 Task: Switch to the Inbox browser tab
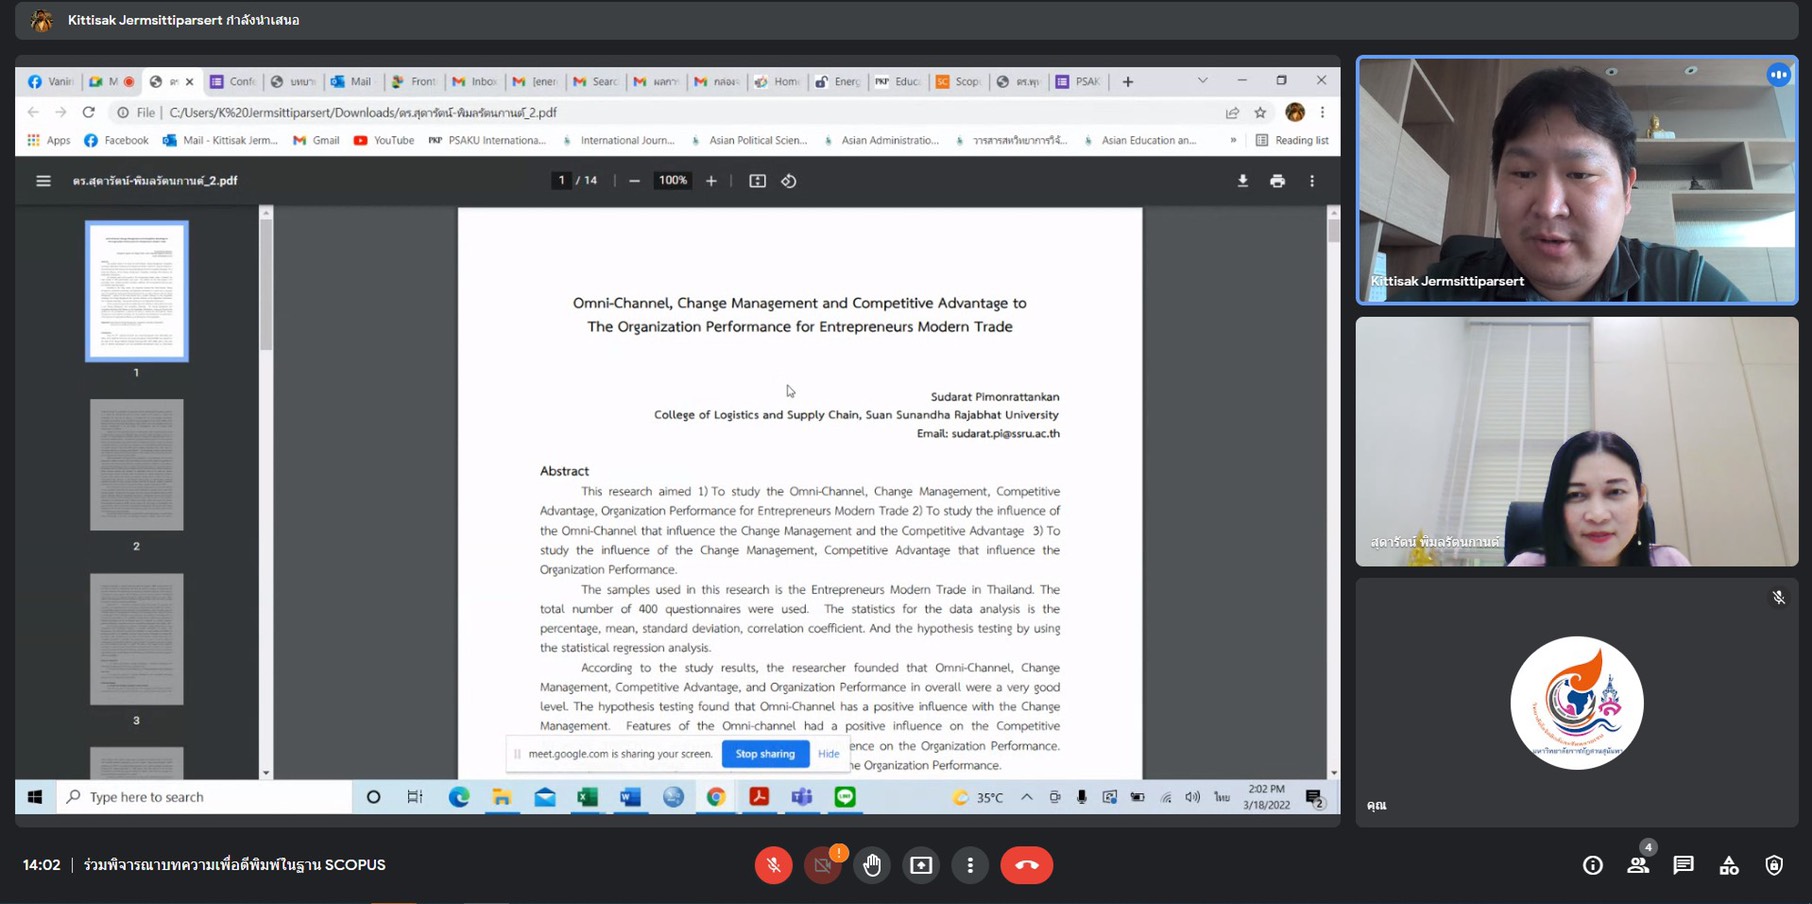475,82
